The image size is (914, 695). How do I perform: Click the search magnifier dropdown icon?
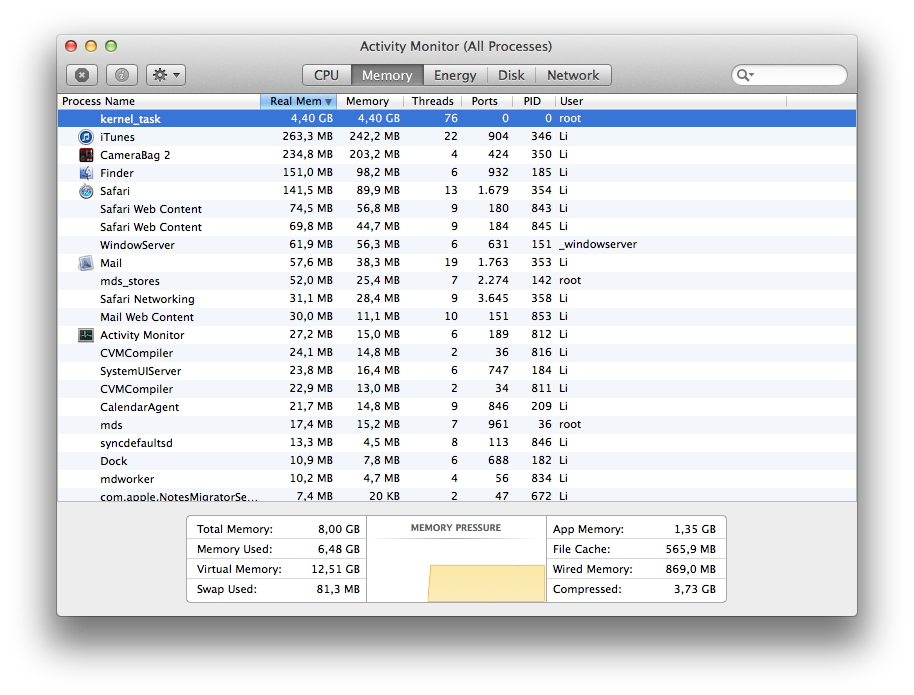(745, 75)
